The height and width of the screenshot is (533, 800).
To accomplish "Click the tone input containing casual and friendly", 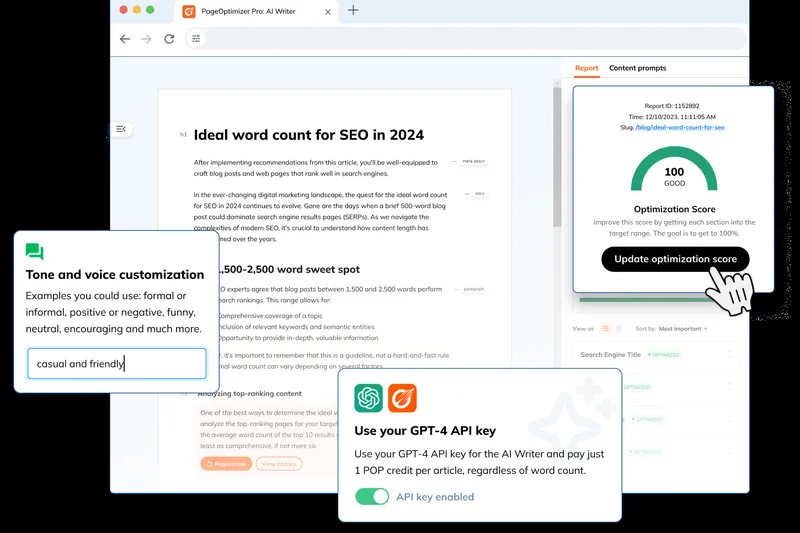I will click(117, 364).
